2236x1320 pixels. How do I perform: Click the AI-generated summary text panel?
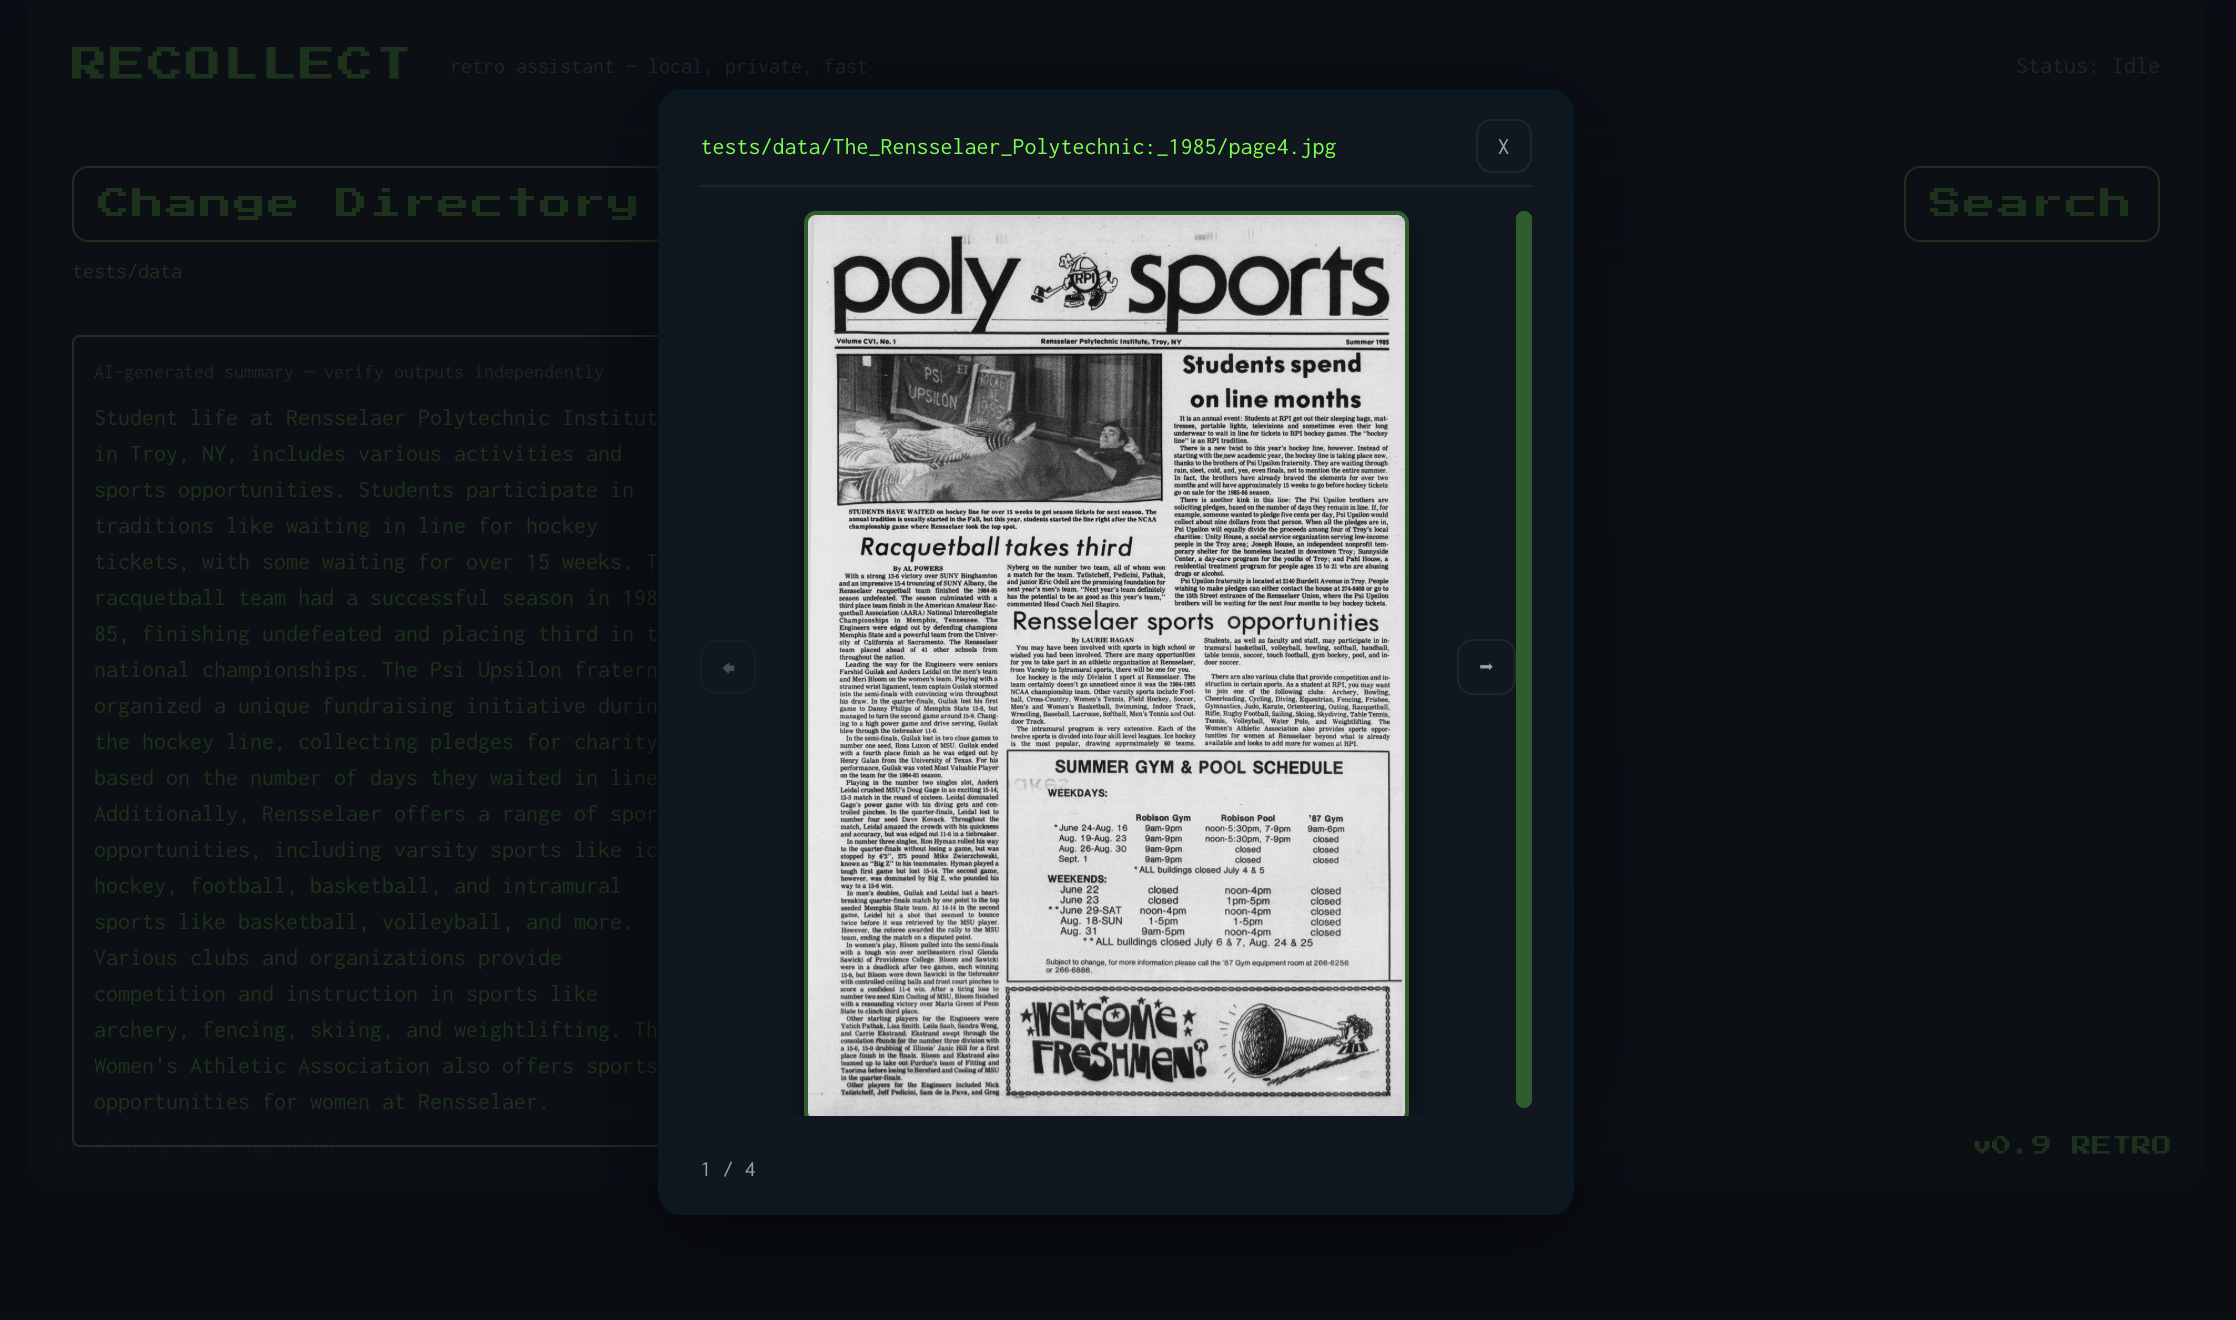(x=370, y=740)
